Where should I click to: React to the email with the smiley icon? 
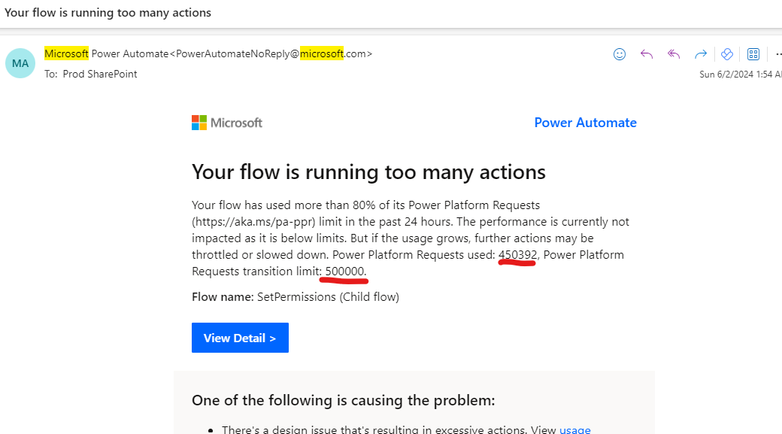click(x=619, y=54)
